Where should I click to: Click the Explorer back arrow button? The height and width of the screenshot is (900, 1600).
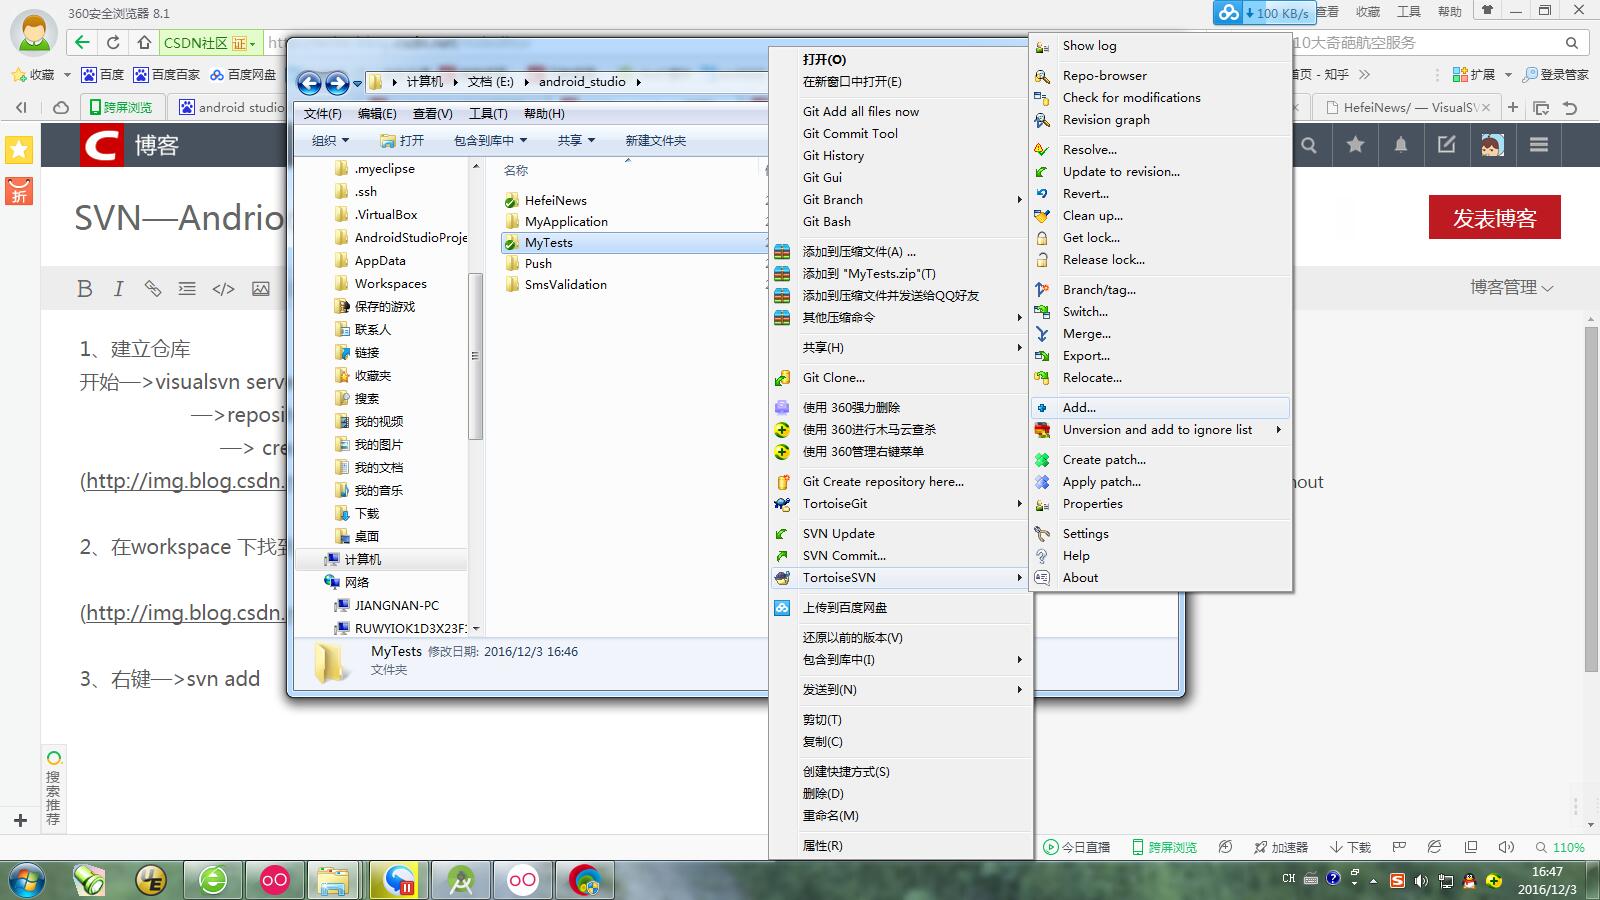309,83
